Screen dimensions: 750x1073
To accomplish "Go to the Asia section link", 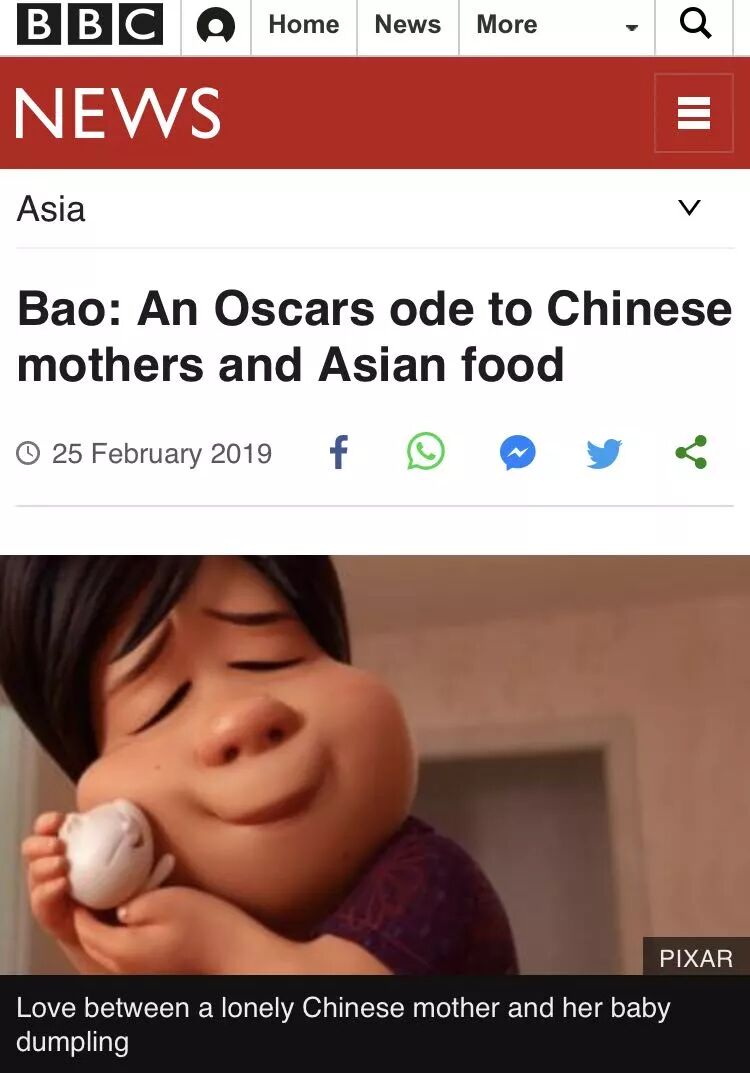I will tap(51, 209).
